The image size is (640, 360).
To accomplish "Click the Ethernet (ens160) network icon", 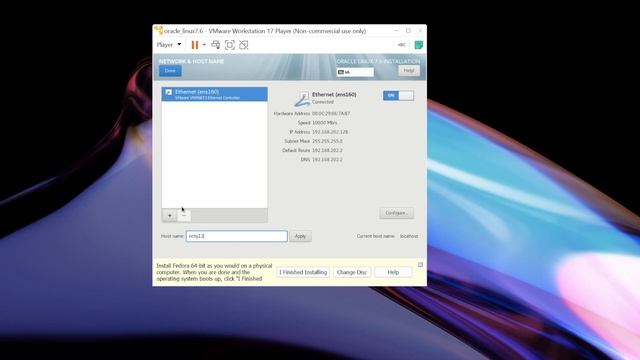I will click(302, 99).
